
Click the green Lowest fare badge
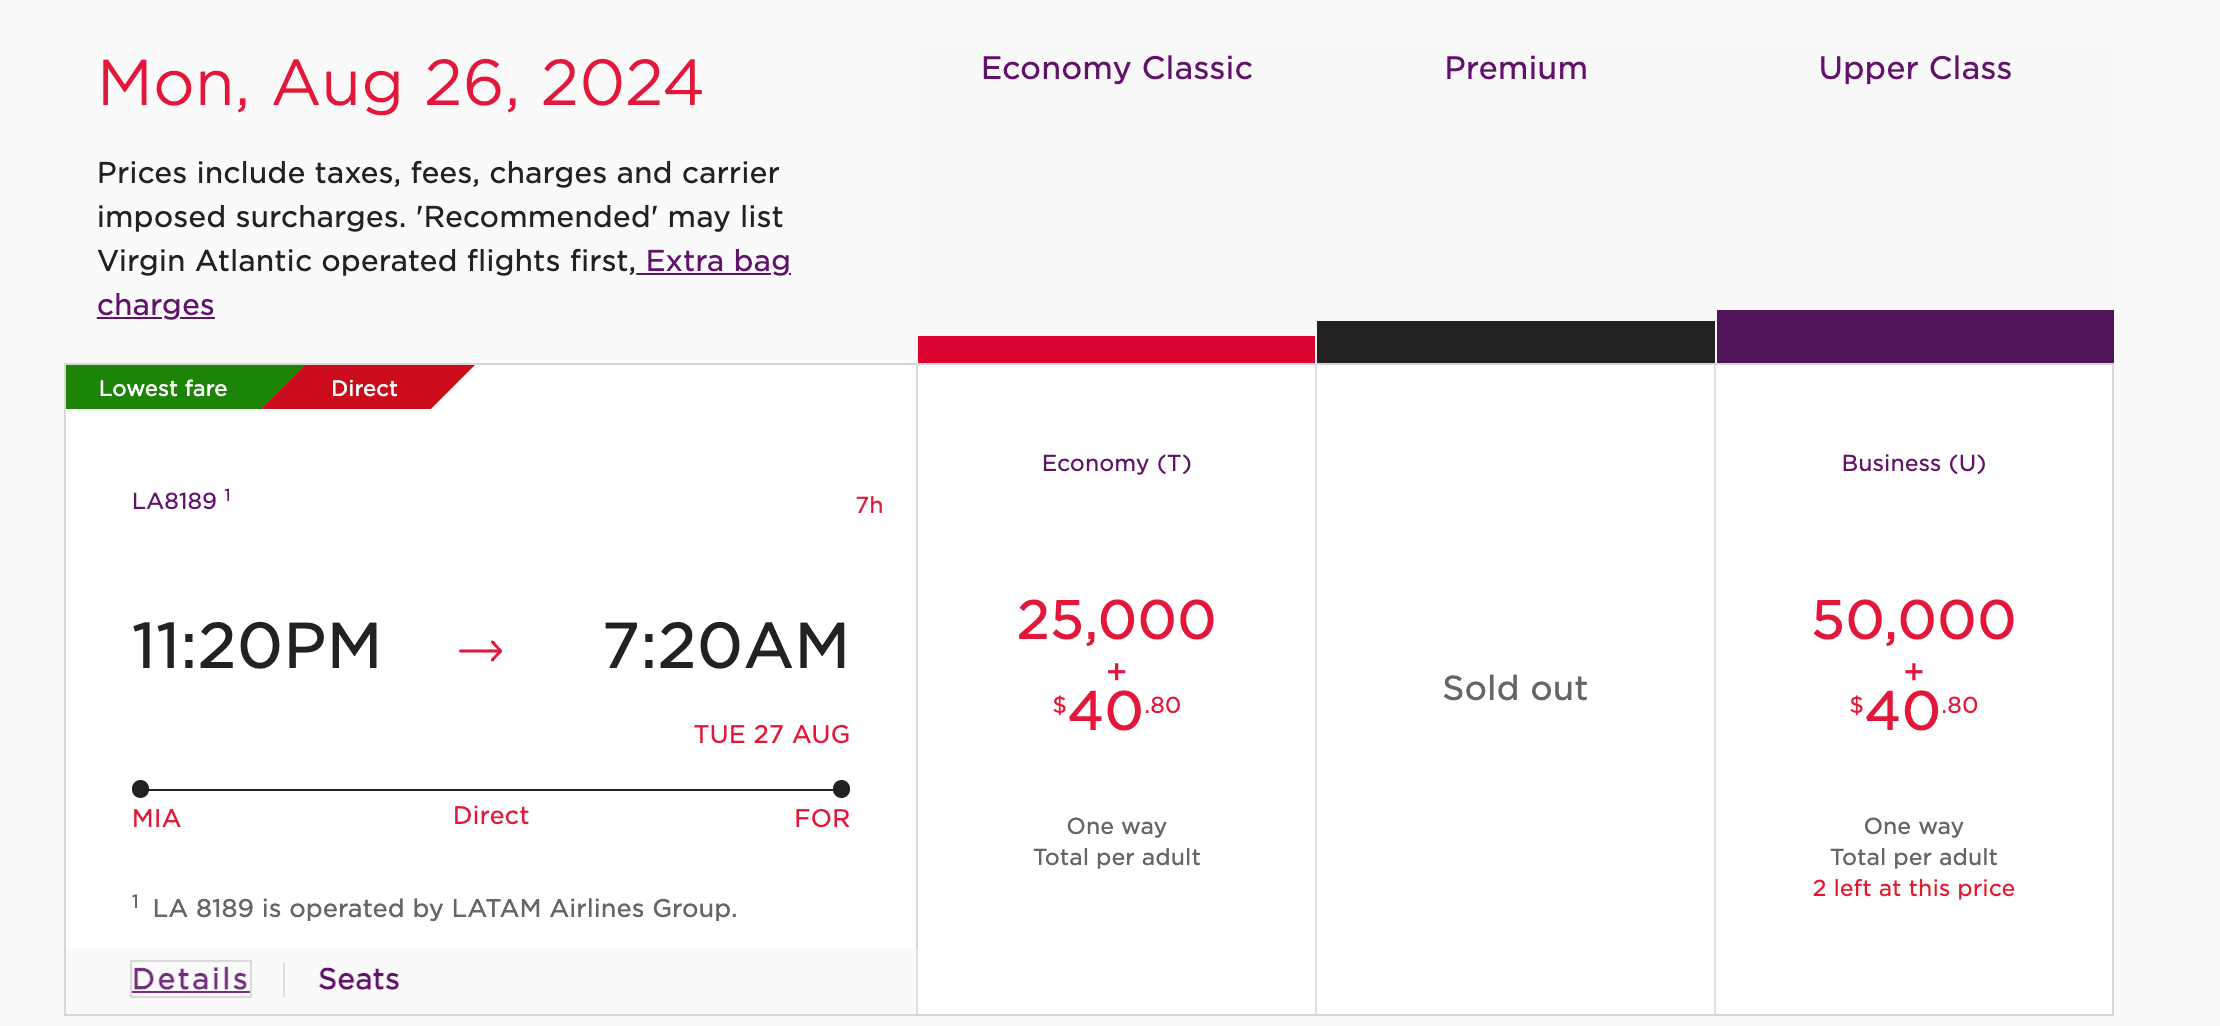tap(163, 388)
